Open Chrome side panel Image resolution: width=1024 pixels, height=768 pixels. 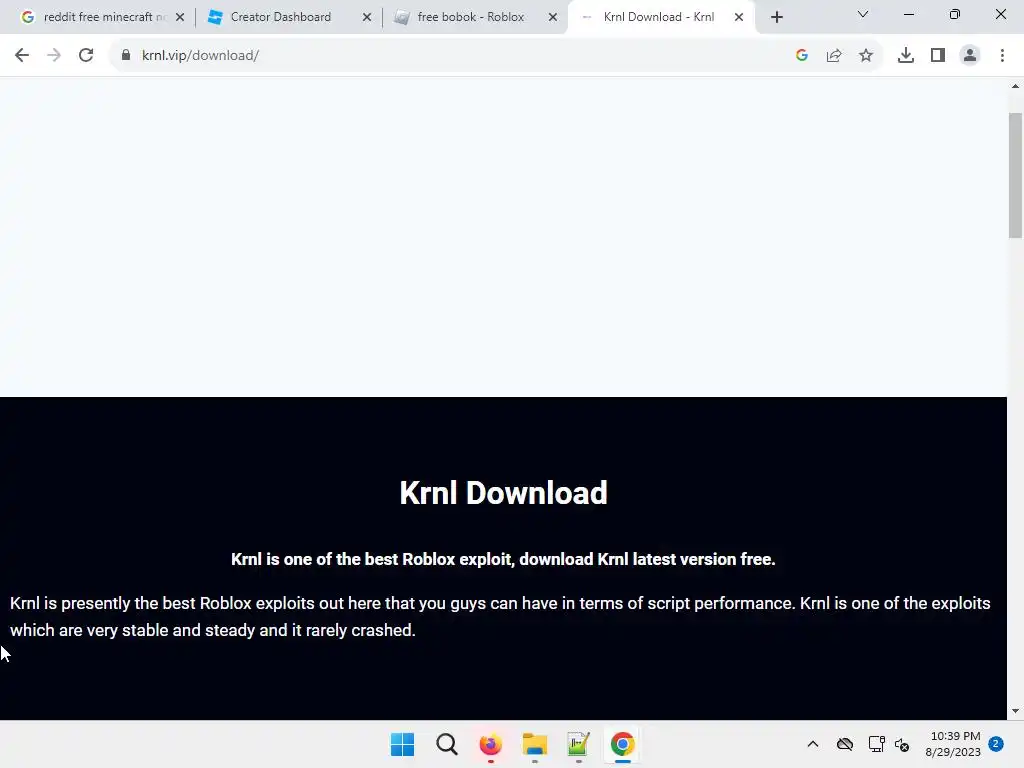coord(938,56)
